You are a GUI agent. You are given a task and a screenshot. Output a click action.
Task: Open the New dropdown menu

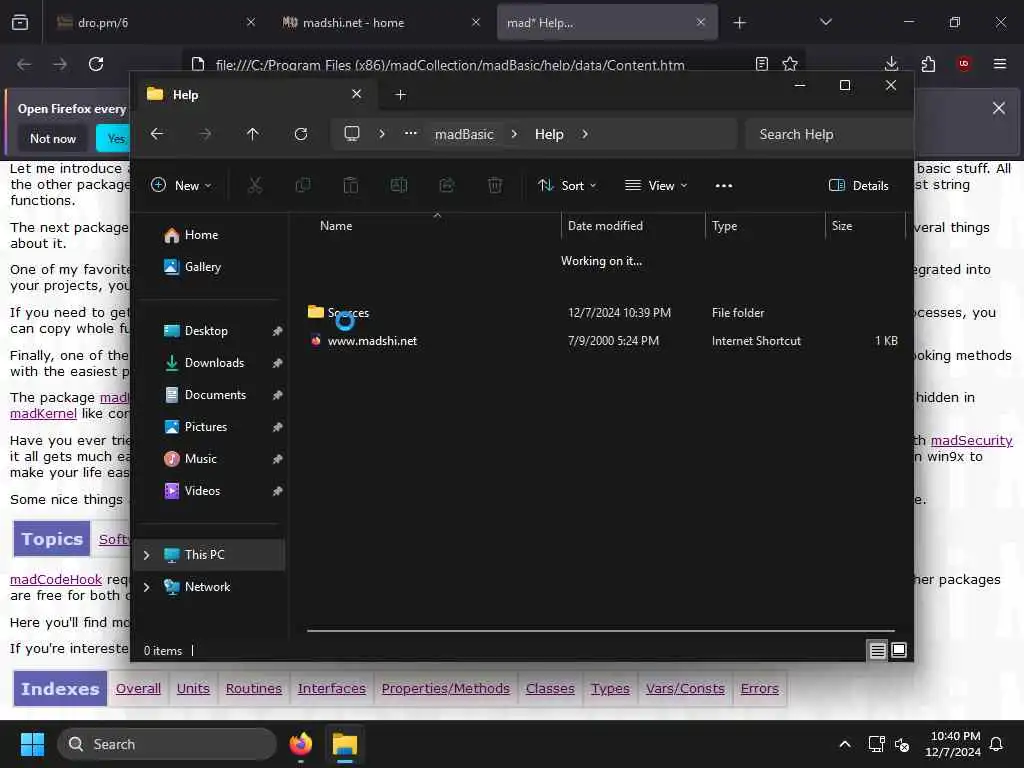(181, 185)
